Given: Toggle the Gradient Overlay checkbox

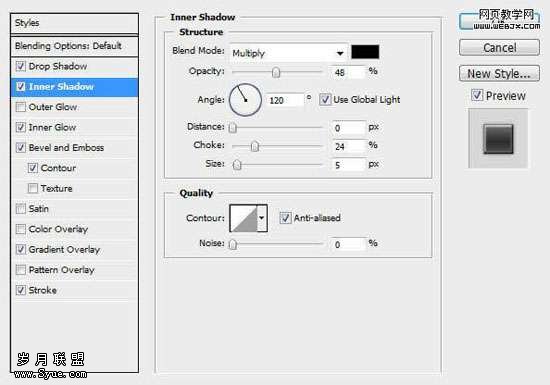Looking at the screenshot, I should point(21,249).
